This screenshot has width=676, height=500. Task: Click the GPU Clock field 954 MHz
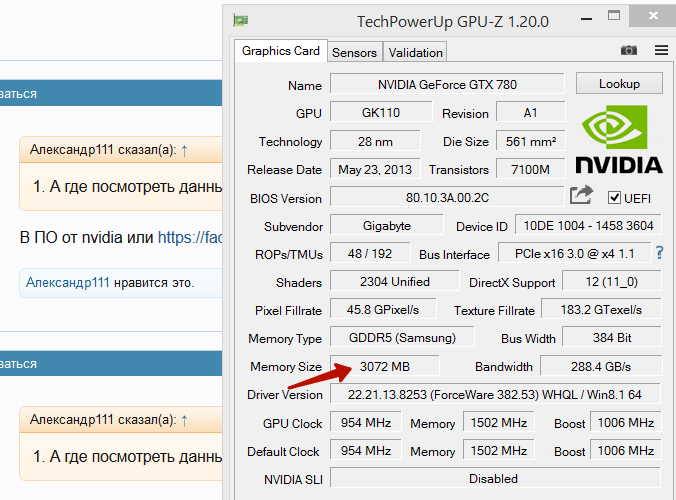(366, 422)
